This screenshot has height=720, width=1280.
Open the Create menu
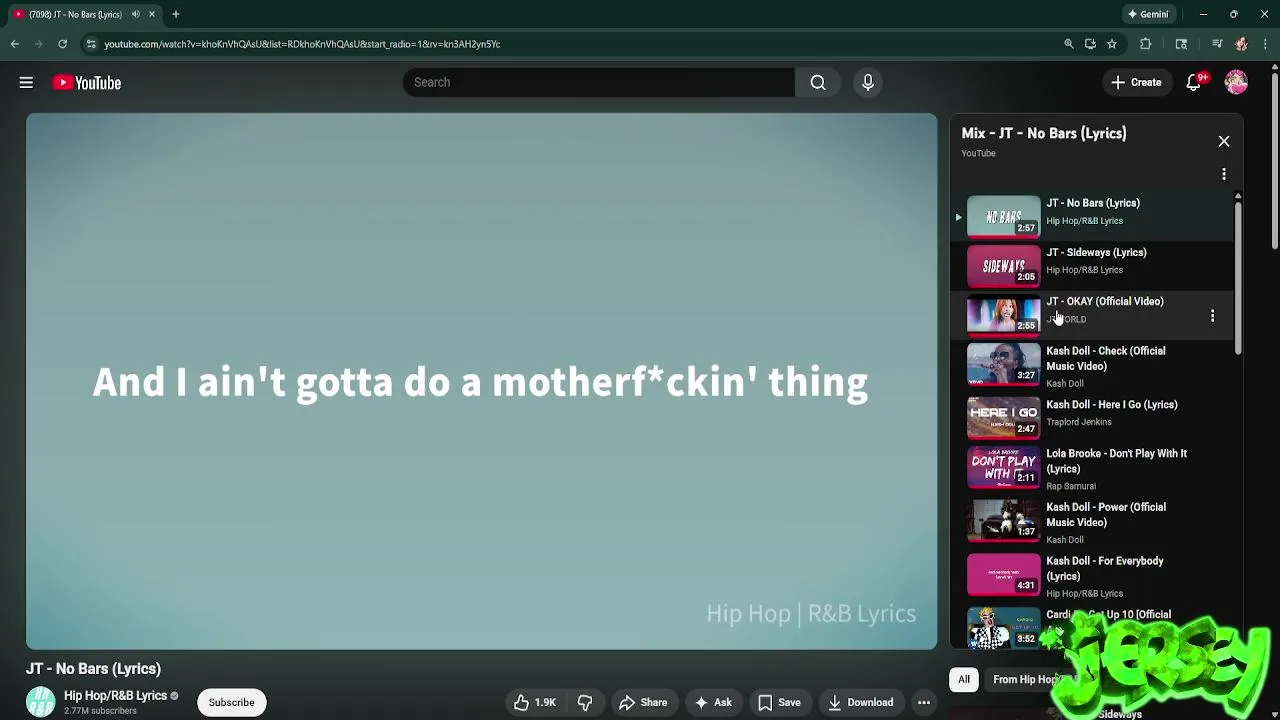[1136, 82]
